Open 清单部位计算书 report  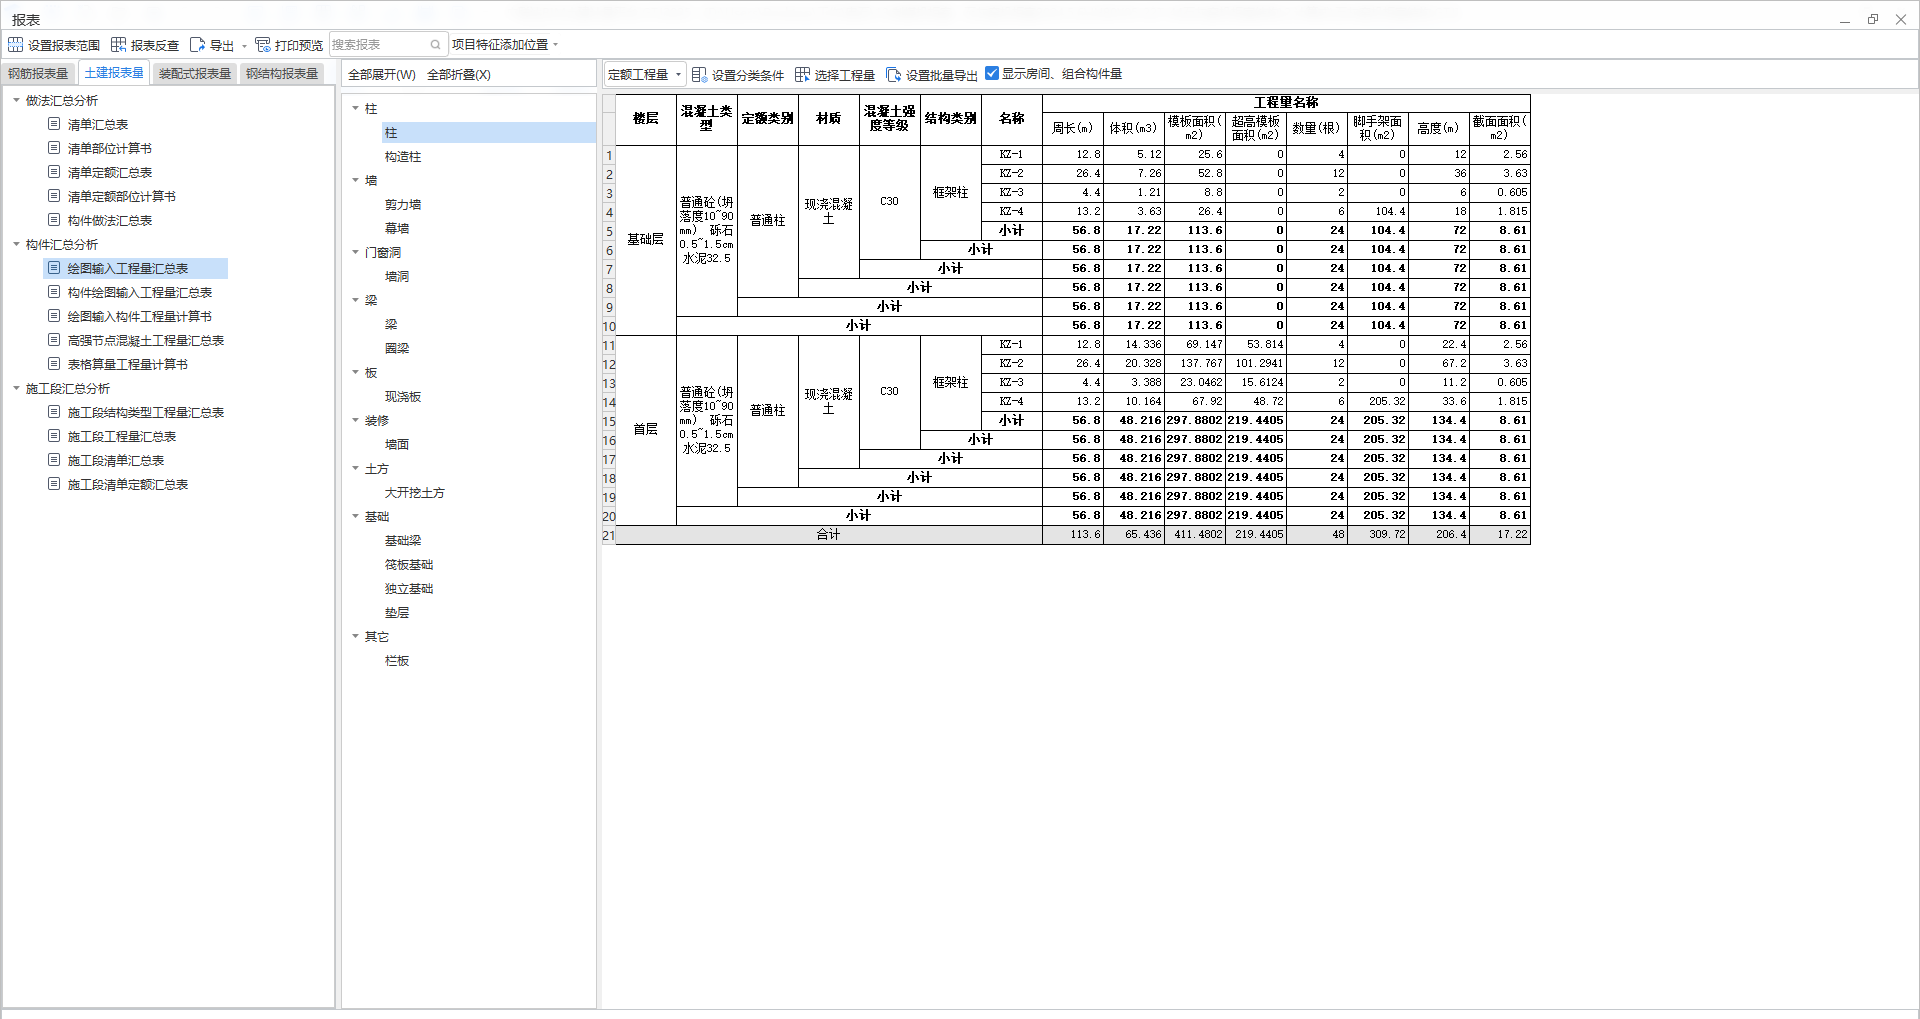coord(109,148)
